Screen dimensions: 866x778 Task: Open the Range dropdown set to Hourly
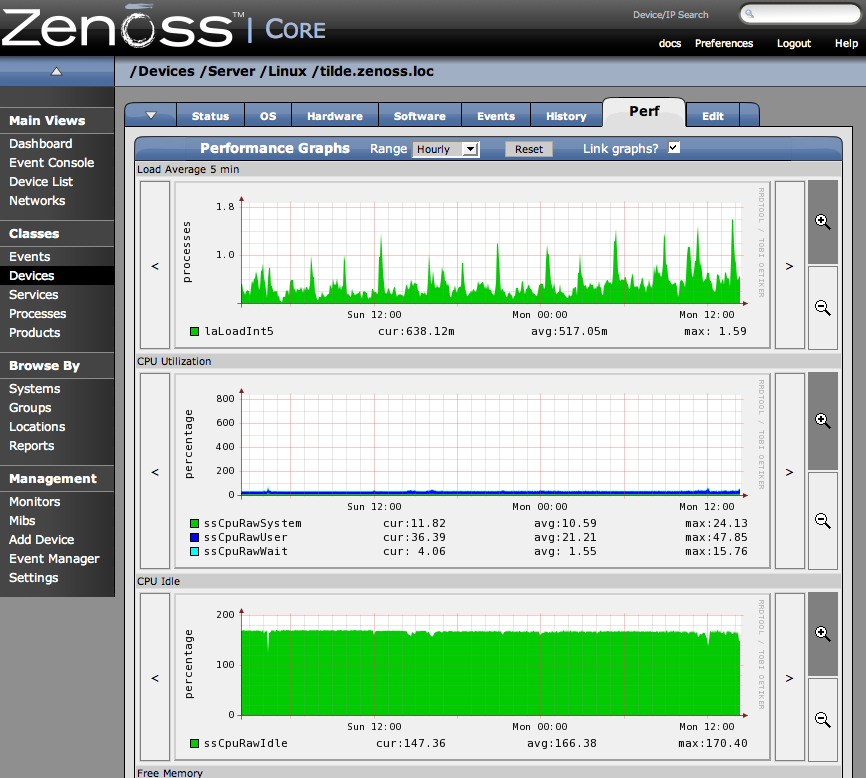(446, 149)
